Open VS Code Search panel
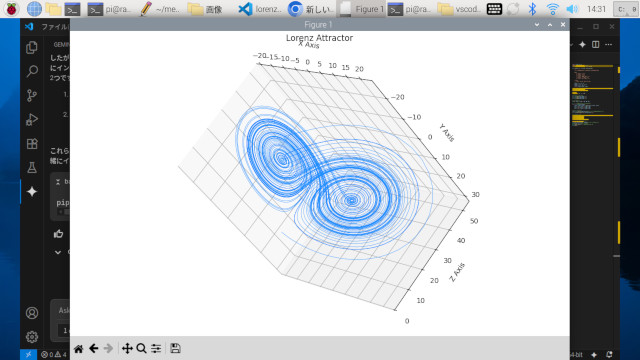 [32, 71]
